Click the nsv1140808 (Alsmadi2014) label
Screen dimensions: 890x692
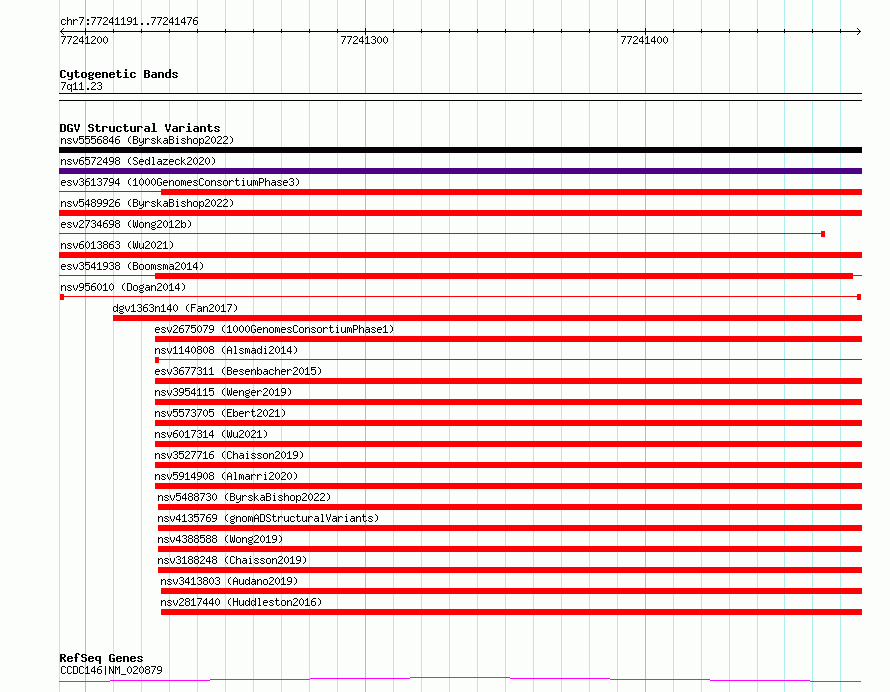click(226, 350)
